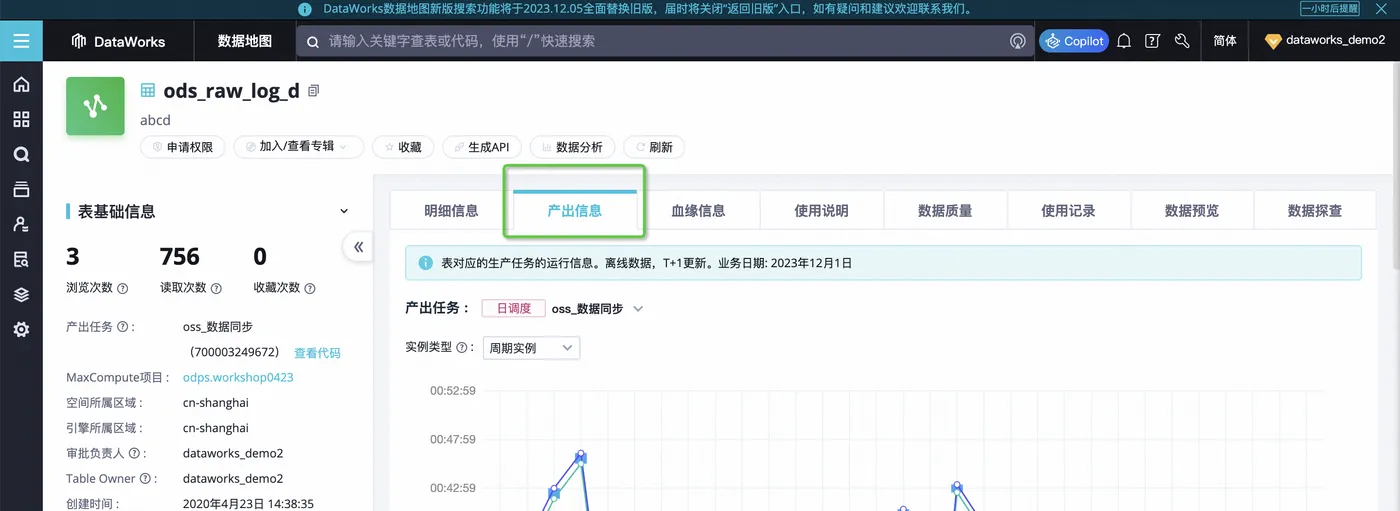Click the 数据分析 button
The image size is (1400, 511).
pos(571,147)
